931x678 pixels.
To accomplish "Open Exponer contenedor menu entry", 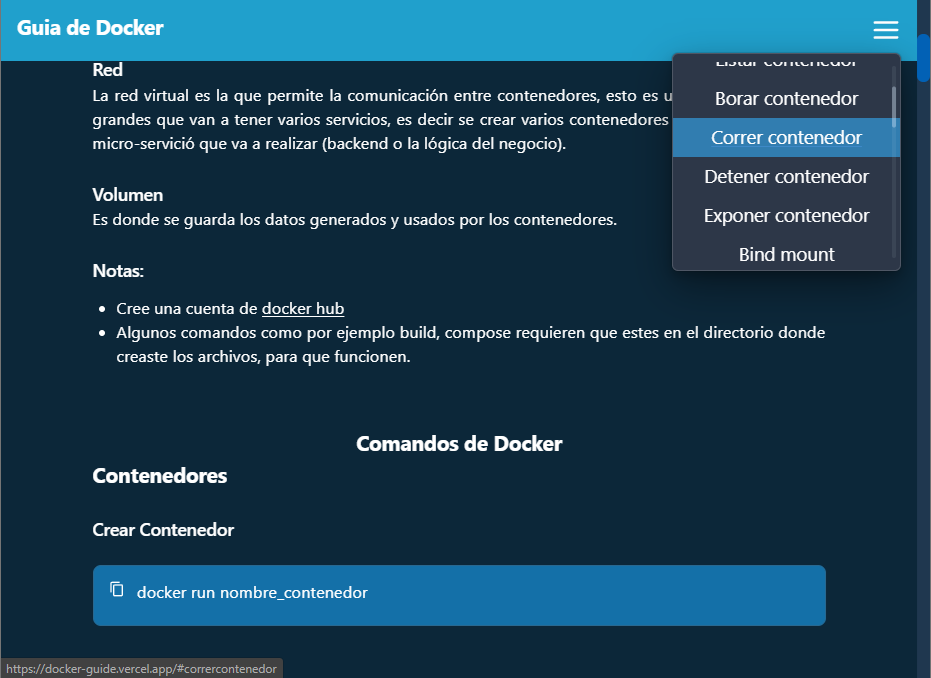I will (786, 216).
